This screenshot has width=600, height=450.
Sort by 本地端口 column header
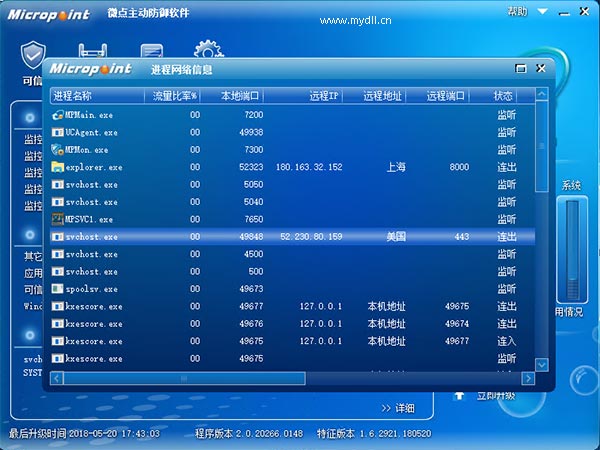pos(232,96)
